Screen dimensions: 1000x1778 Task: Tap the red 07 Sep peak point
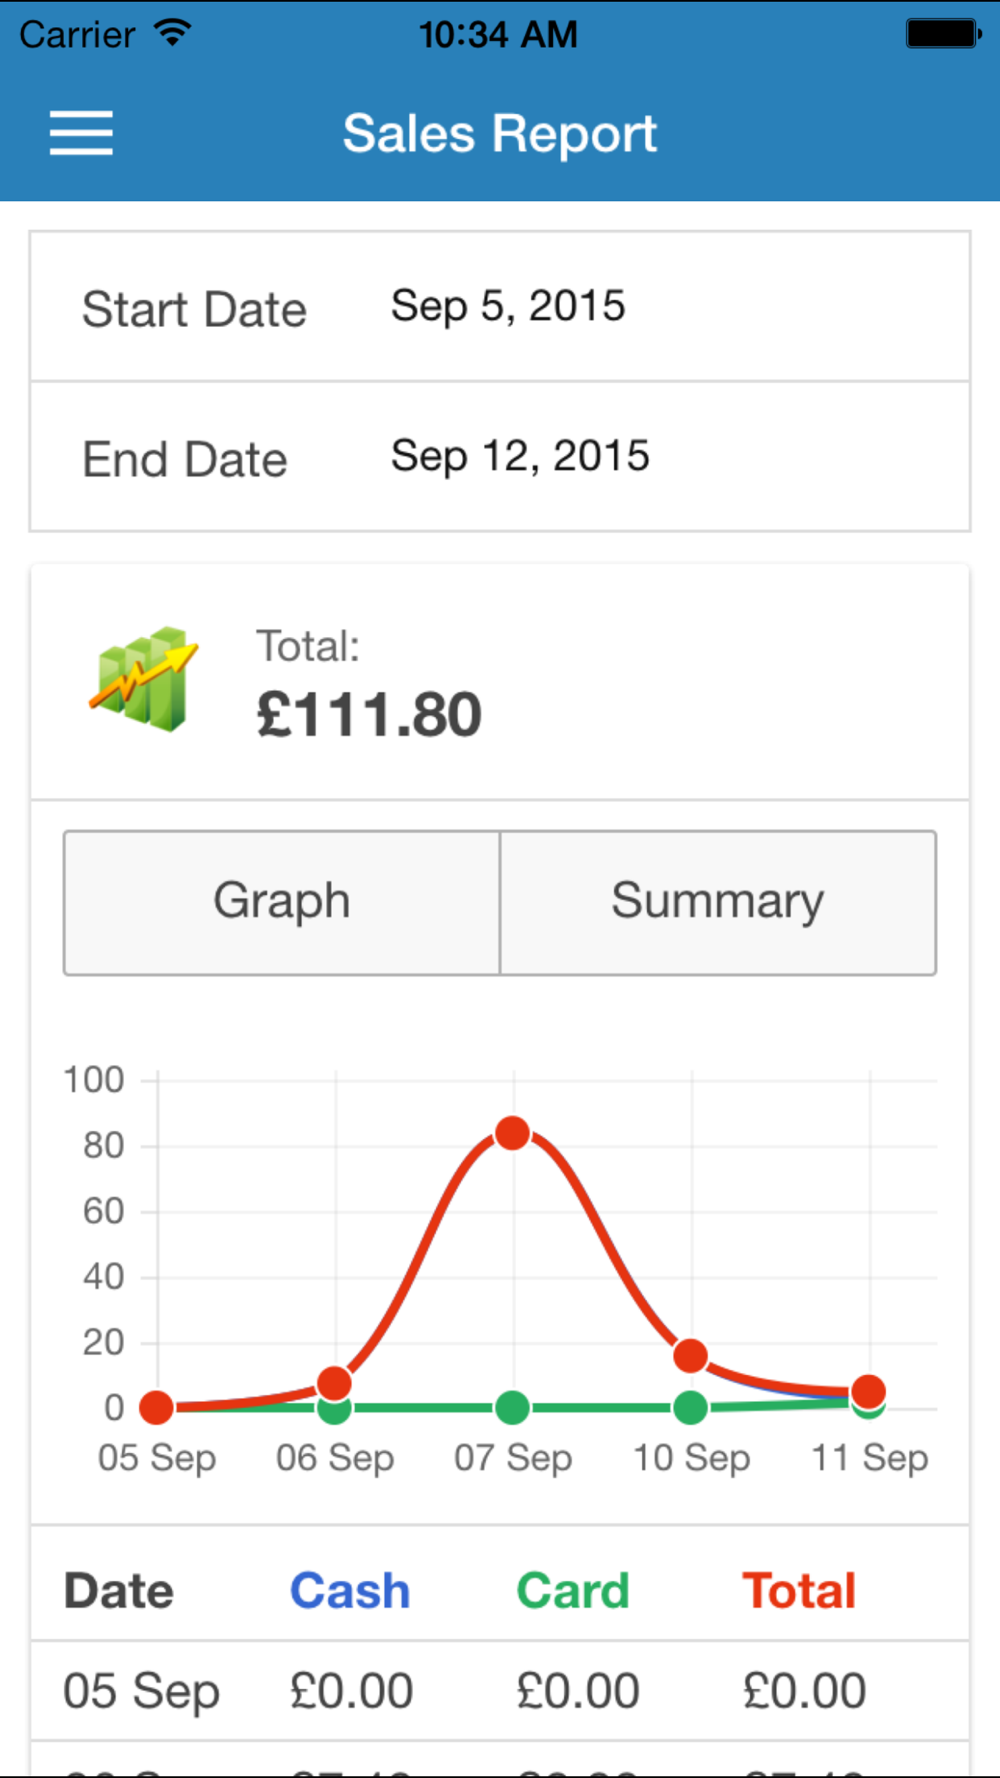click(513, 1133)
